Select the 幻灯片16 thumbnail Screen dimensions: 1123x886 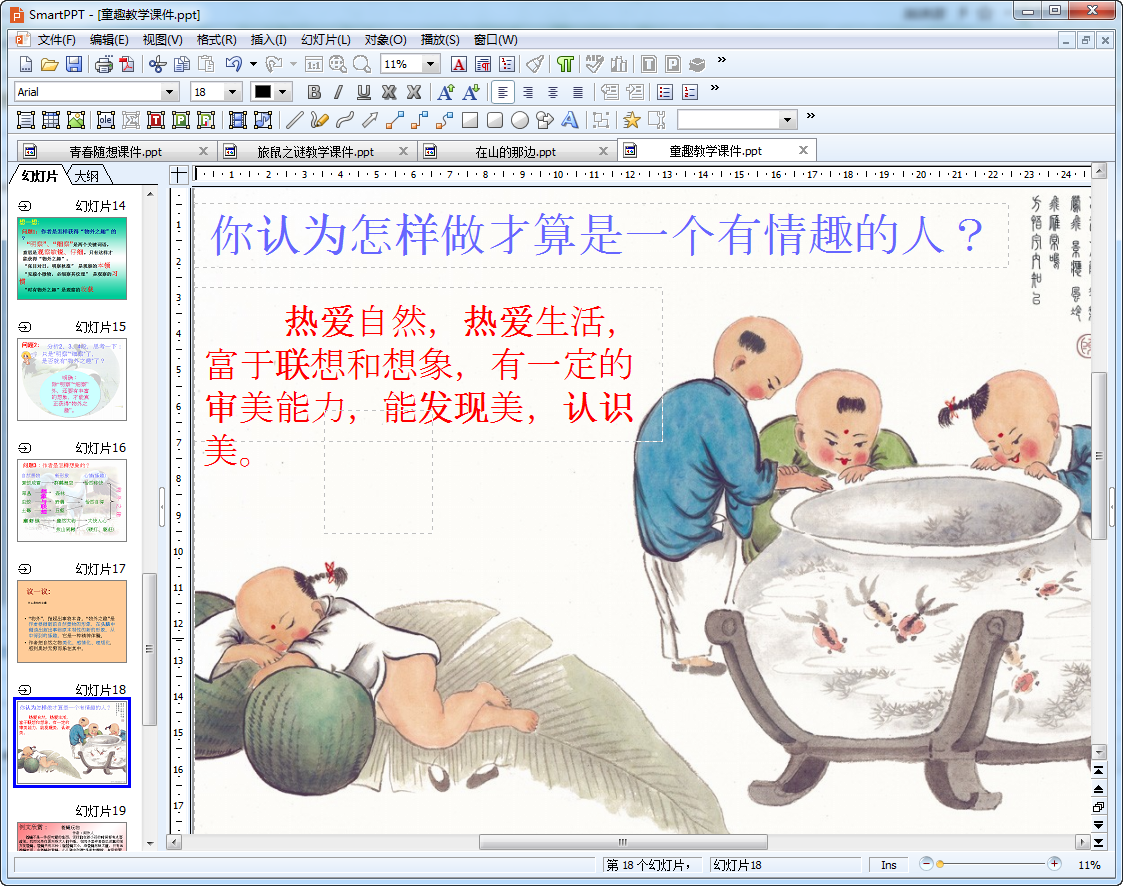click(x=72, y=501)
